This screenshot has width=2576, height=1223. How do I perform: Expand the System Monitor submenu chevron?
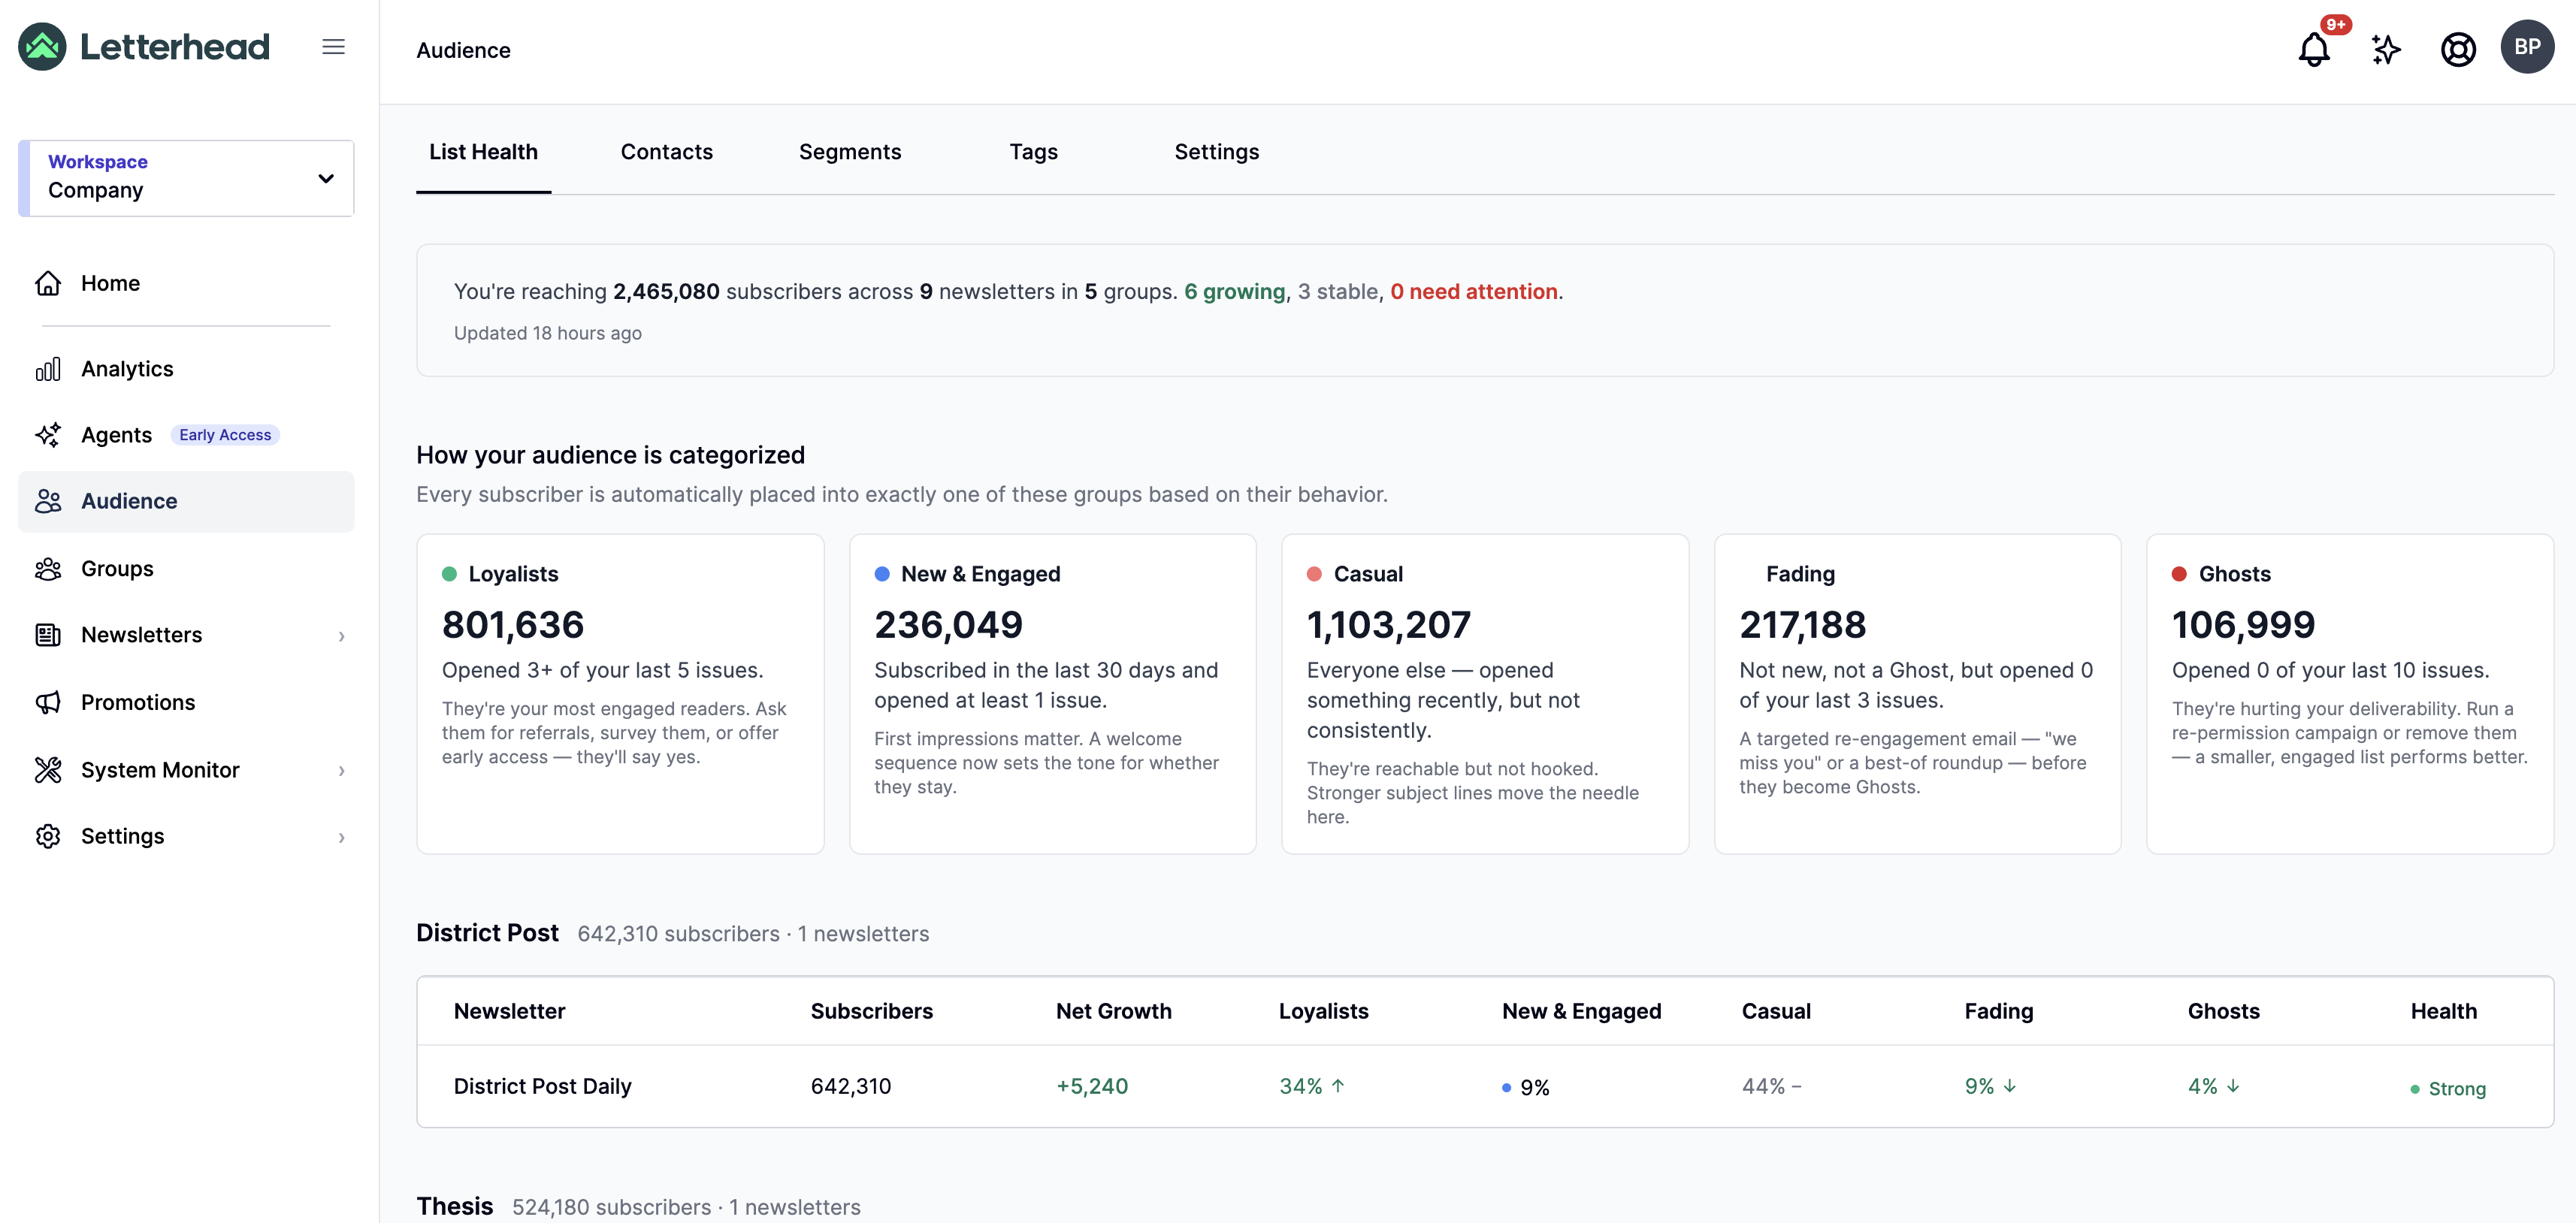coord(341,771)
